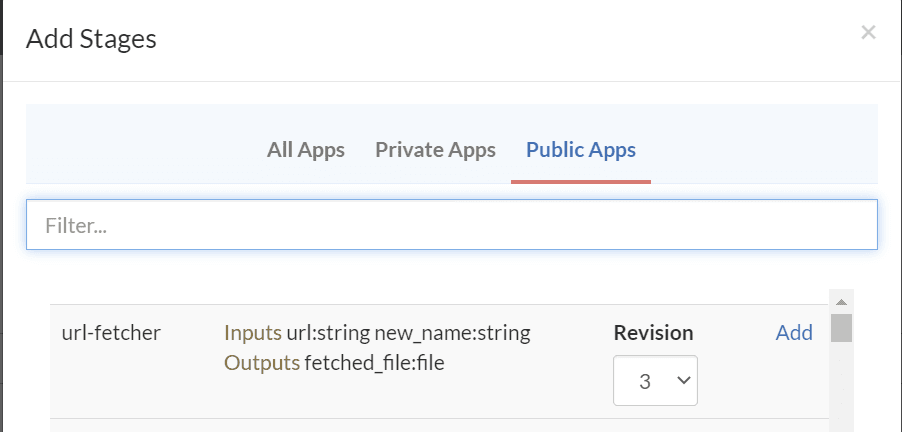Focus the Filter text field
902x432 pixels.
[x=451, y=225]
